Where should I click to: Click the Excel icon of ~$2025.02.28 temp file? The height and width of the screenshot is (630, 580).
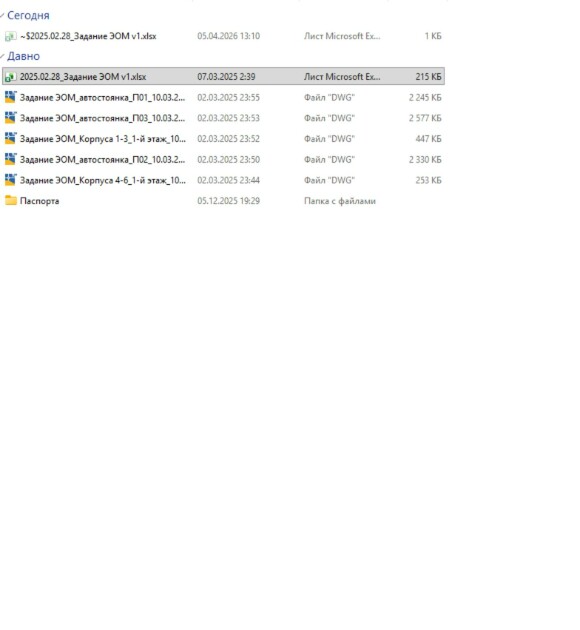point(10,36)
